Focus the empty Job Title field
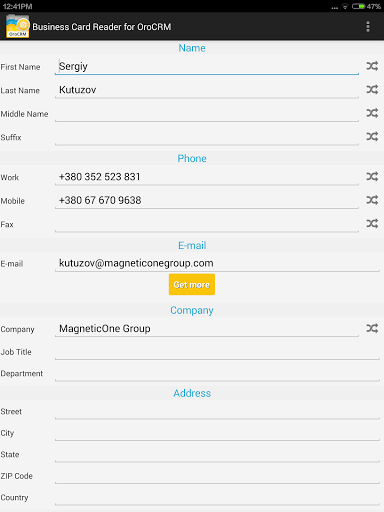 [x=217, y=352]
